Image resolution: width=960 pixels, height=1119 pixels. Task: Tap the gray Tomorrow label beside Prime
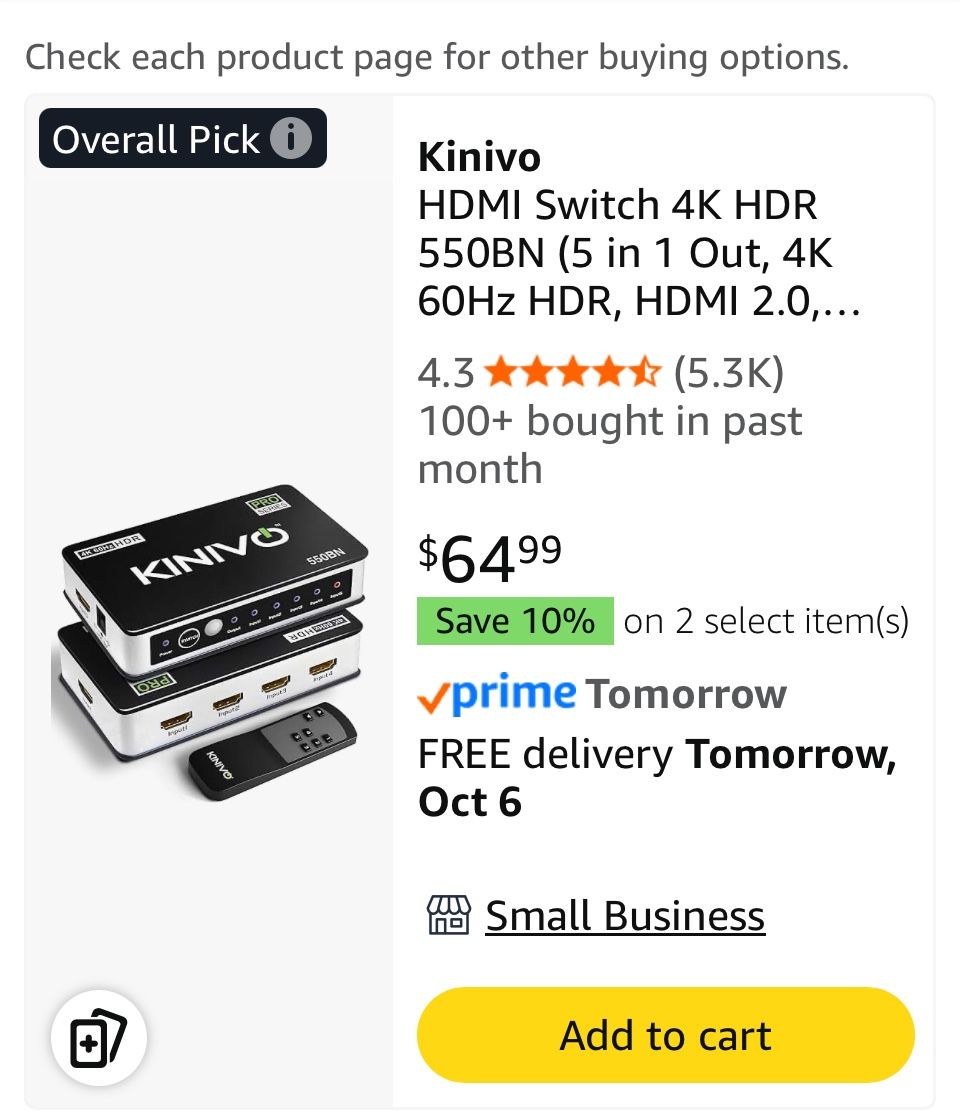(x=686, y=693)
